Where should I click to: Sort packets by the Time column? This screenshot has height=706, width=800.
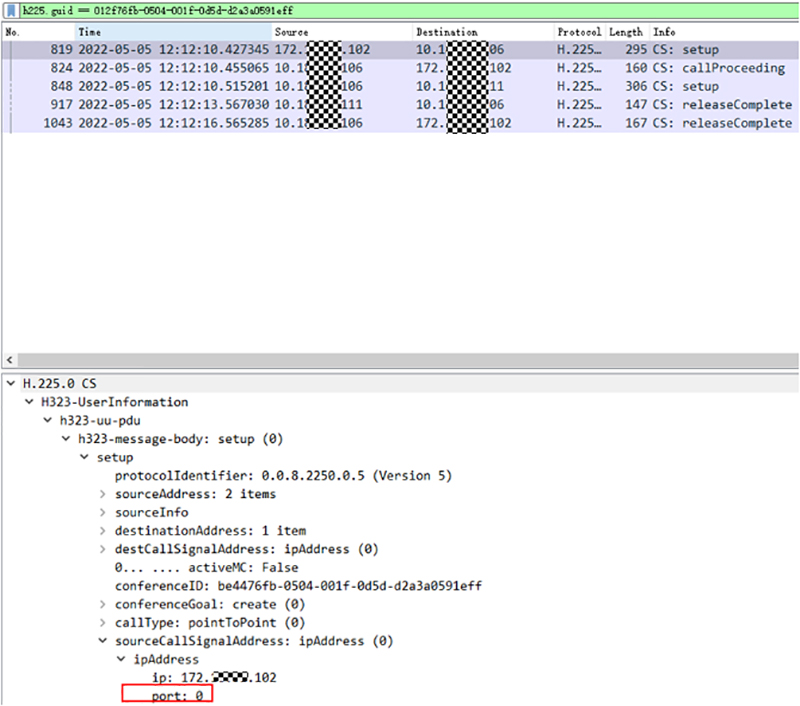(170, 32)
